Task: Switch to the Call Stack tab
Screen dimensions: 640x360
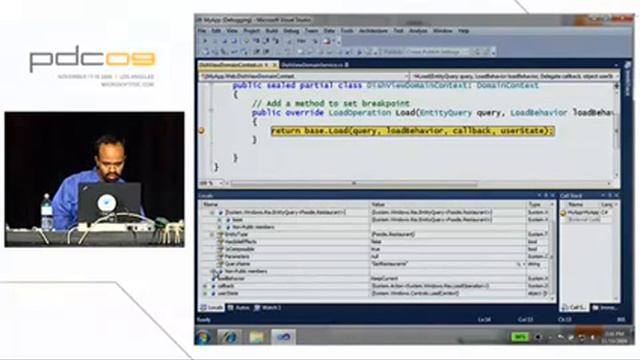Action: pos(574,307)
